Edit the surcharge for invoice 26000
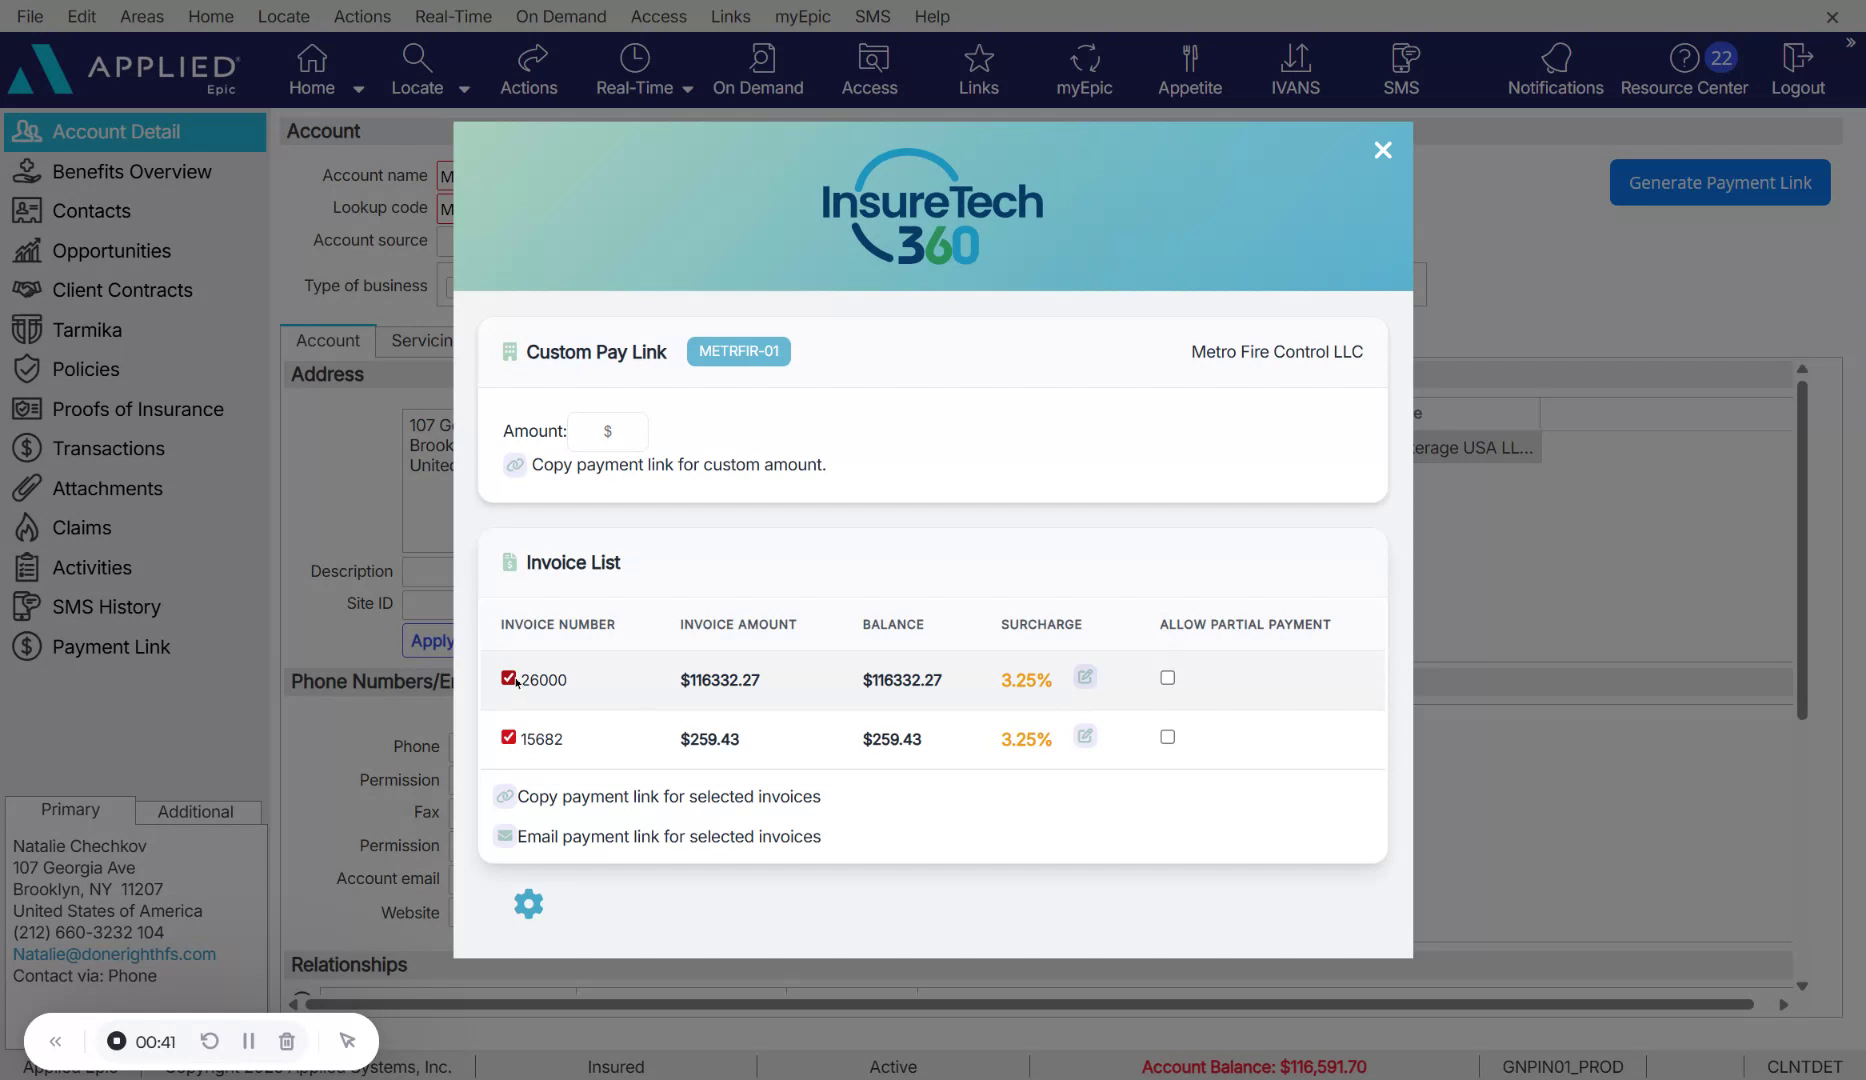 point(1085,677)
